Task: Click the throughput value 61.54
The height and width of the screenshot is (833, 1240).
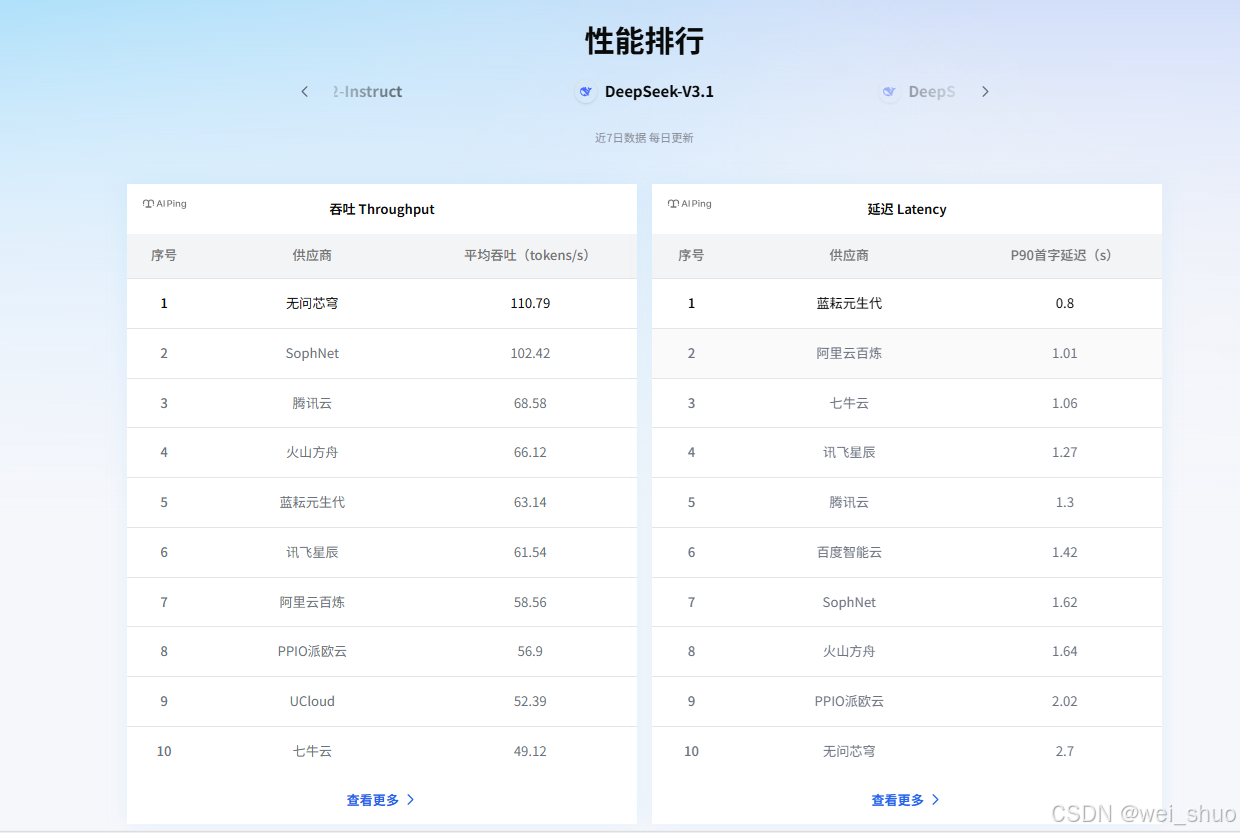Action: (530, 552)
